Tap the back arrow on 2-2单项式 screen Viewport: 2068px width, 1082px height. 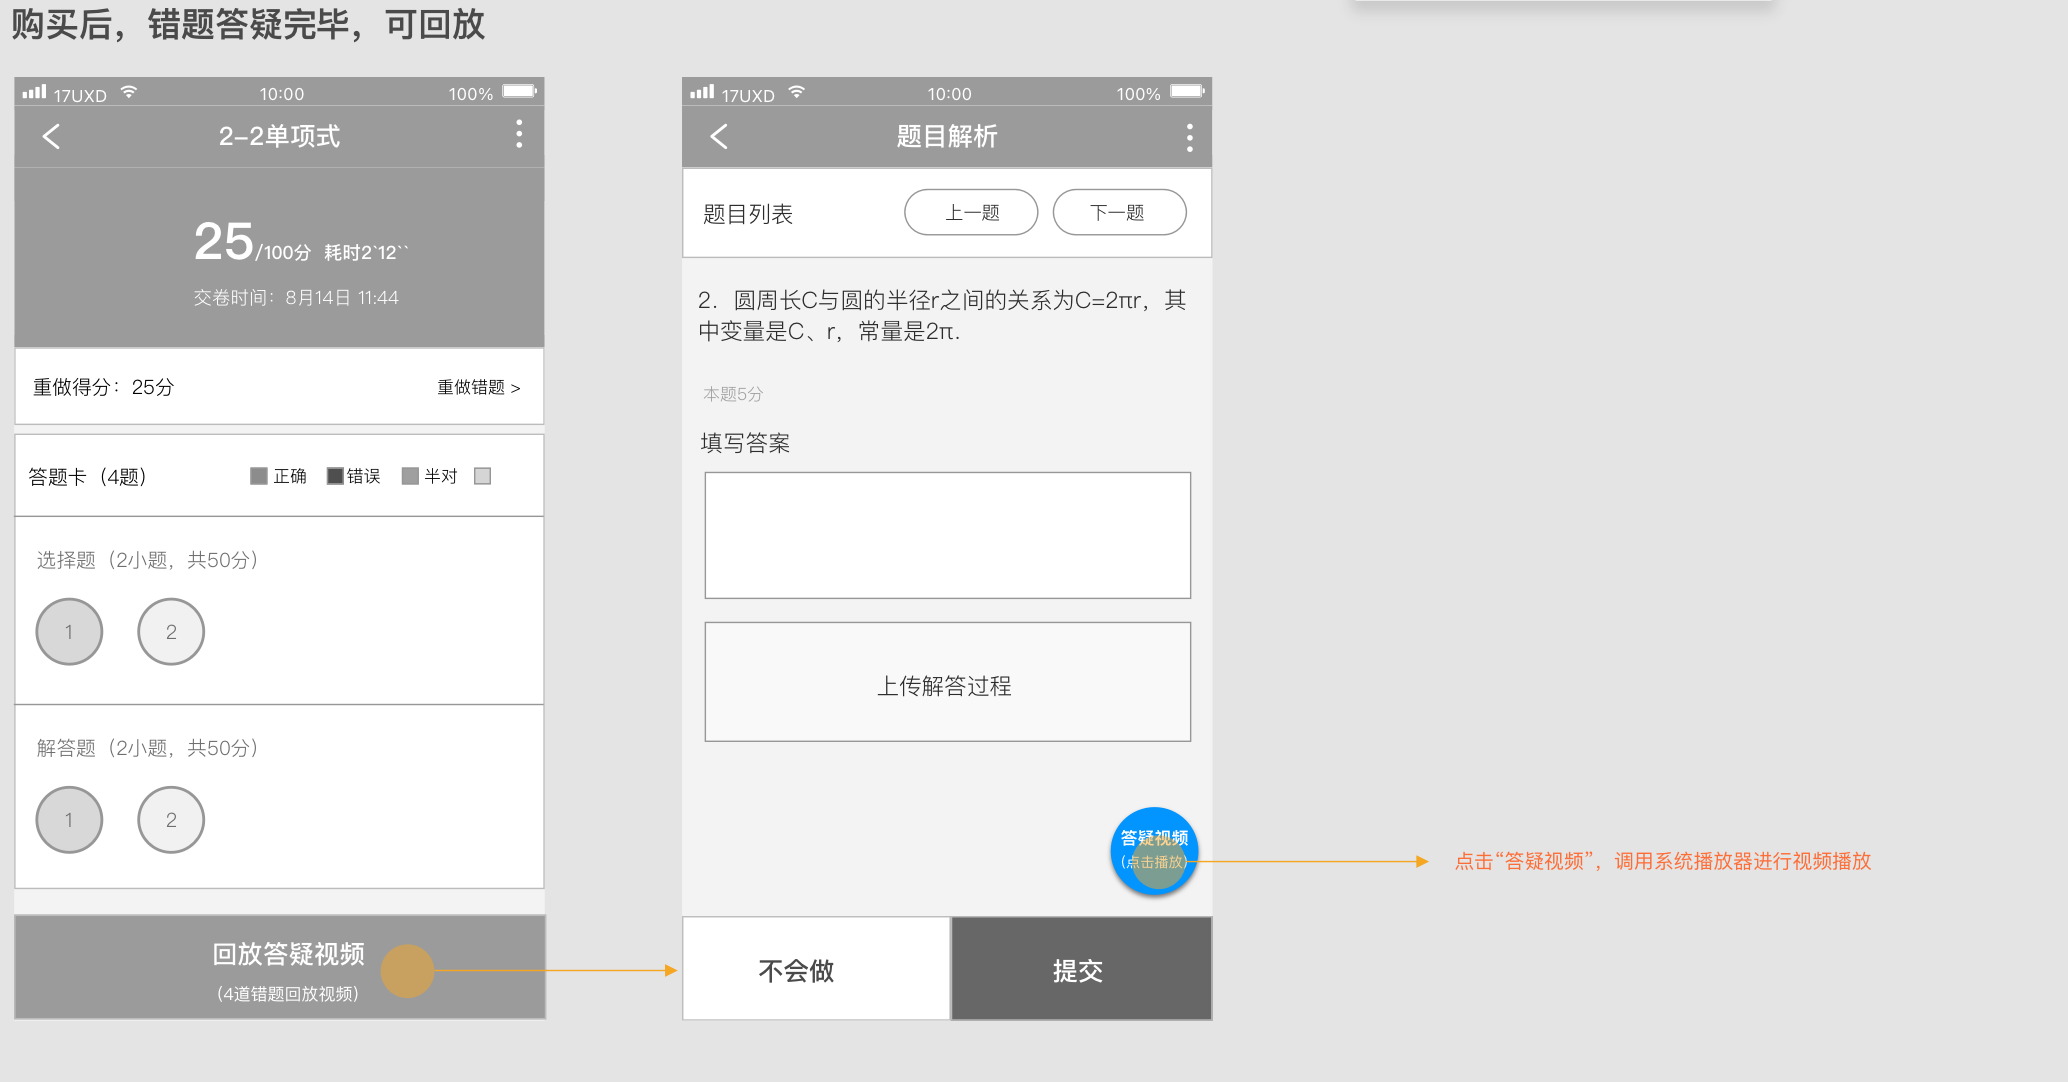coord(50,135)
